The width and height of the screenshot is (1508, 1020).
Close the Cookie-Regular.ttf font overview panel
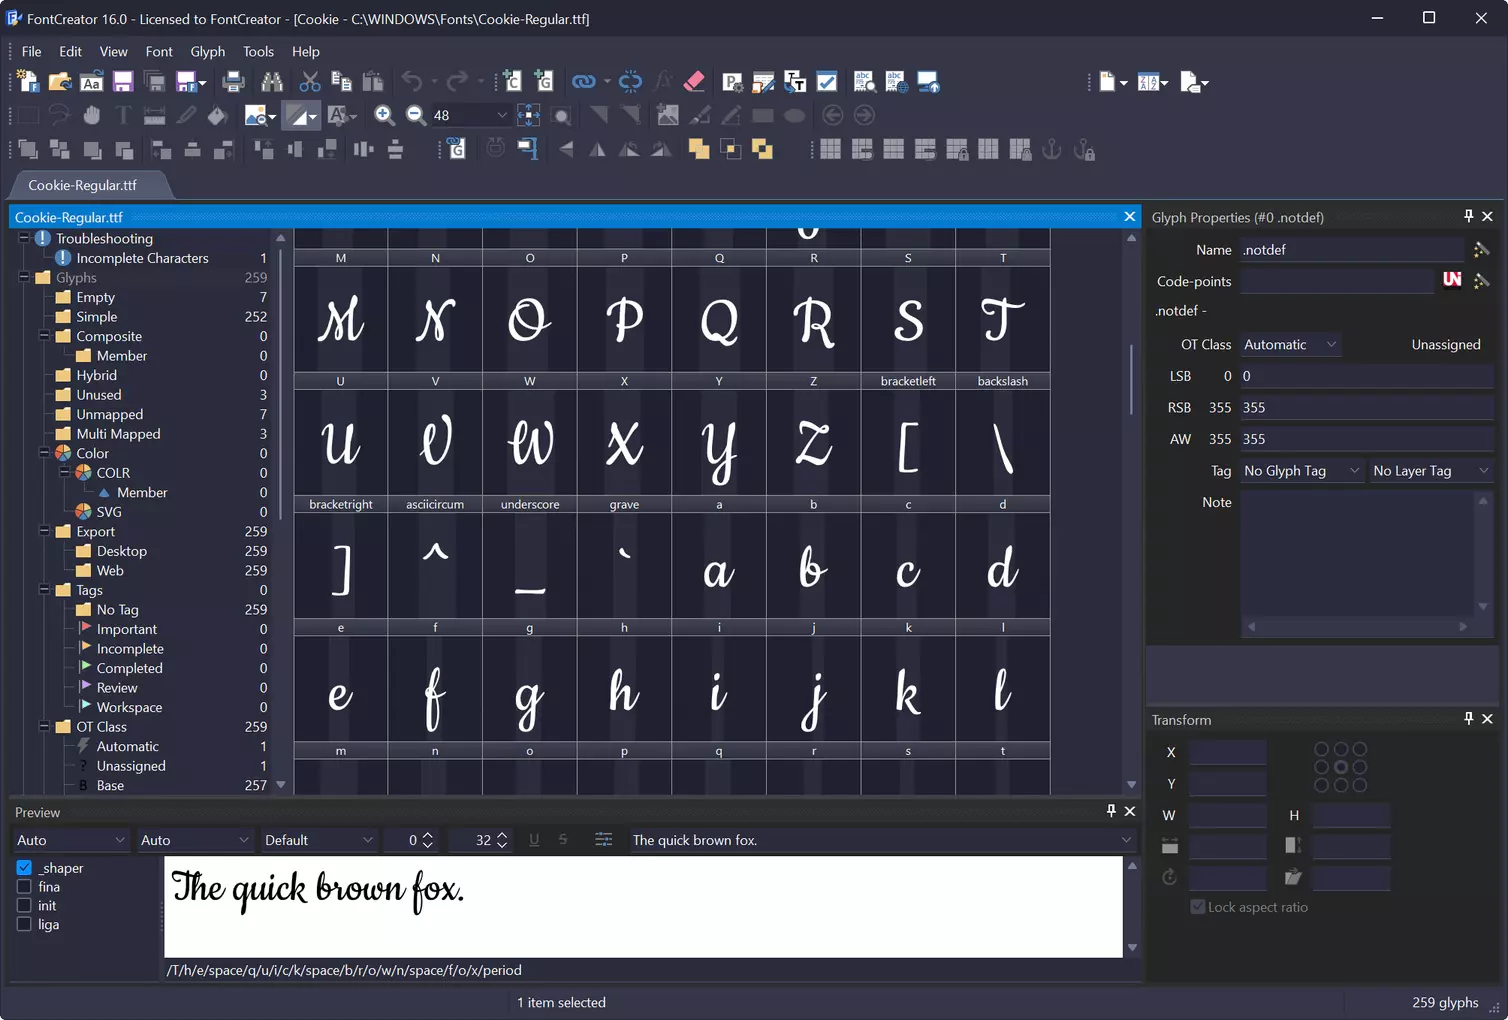tap(1130, 216)
